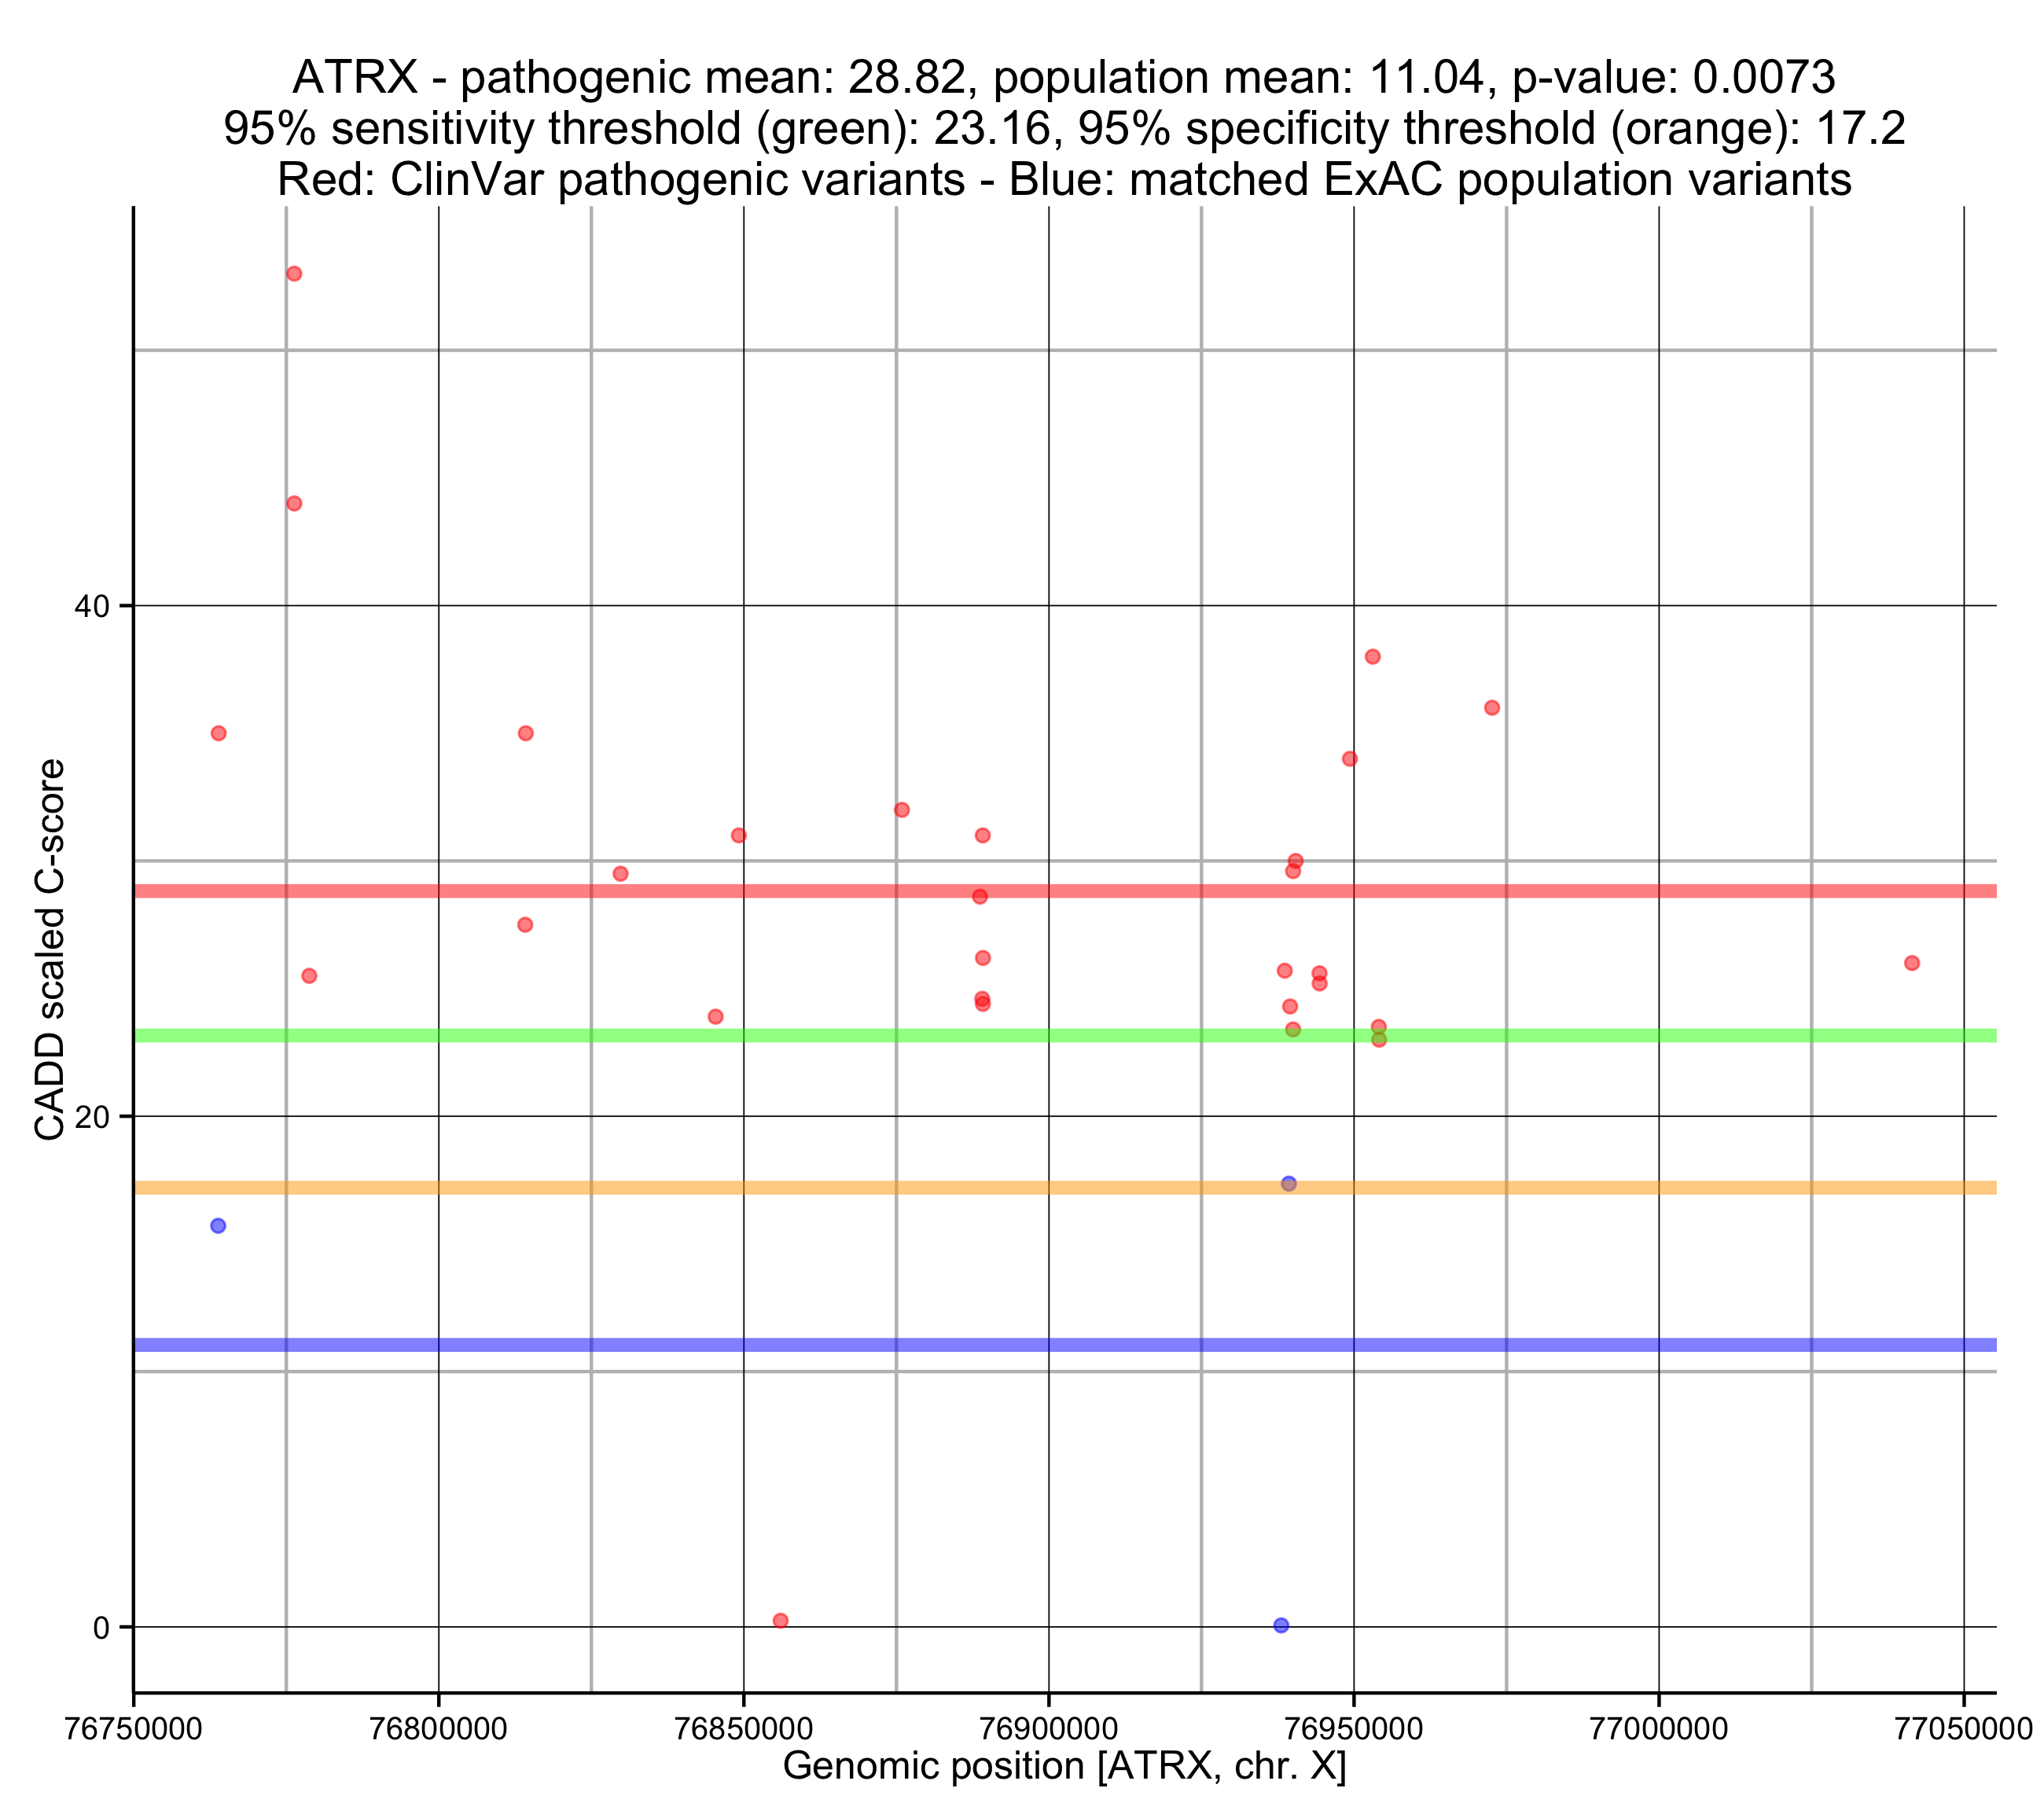Click the red point right of 76950000 near 36

(1492, 708)
